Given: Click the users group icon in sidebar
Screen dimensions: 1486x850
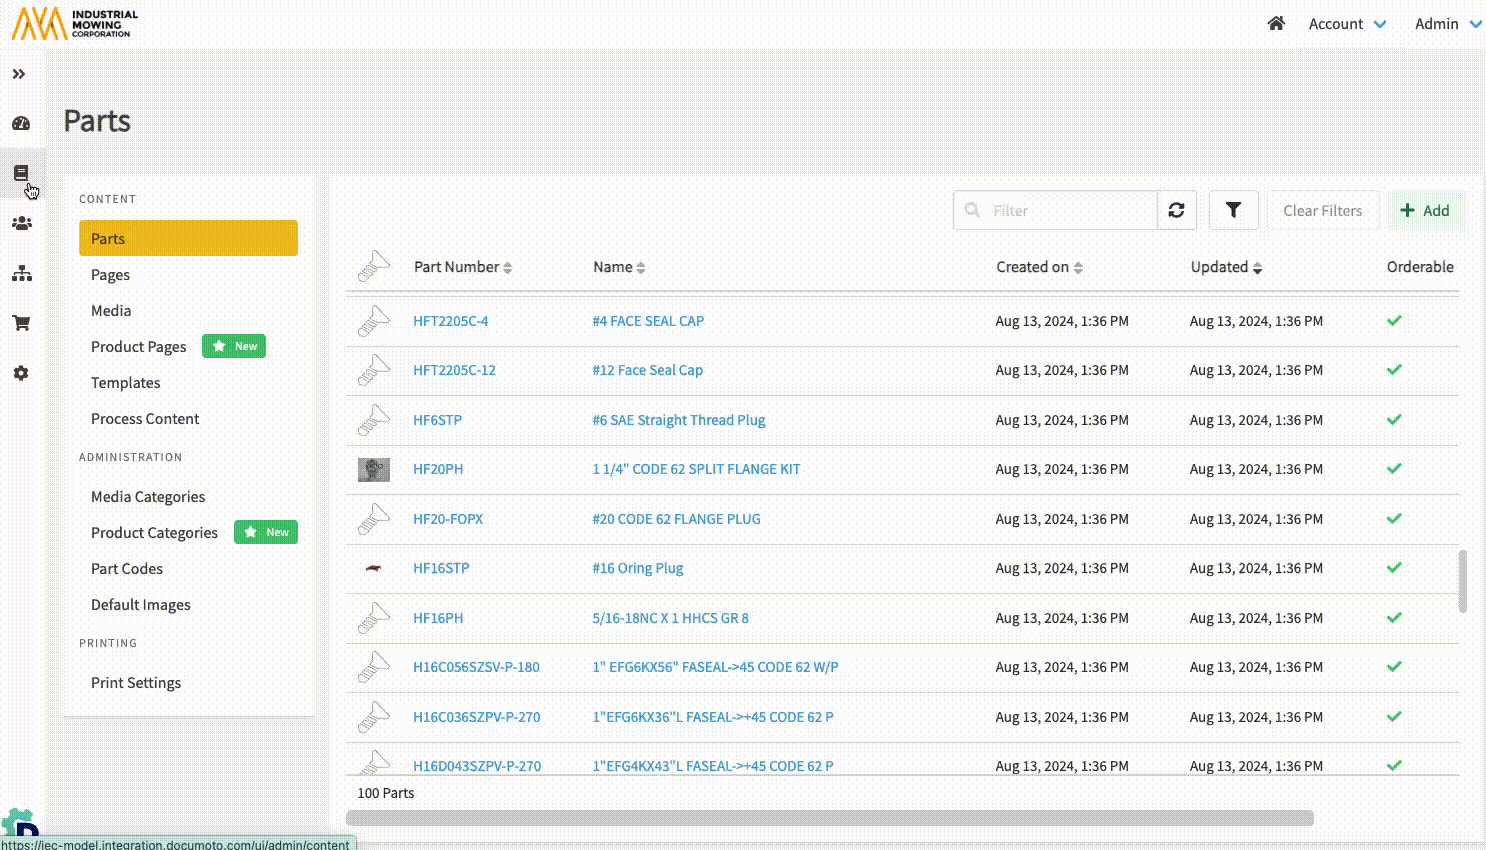Looking at the screenshot, I should point(21,223).
